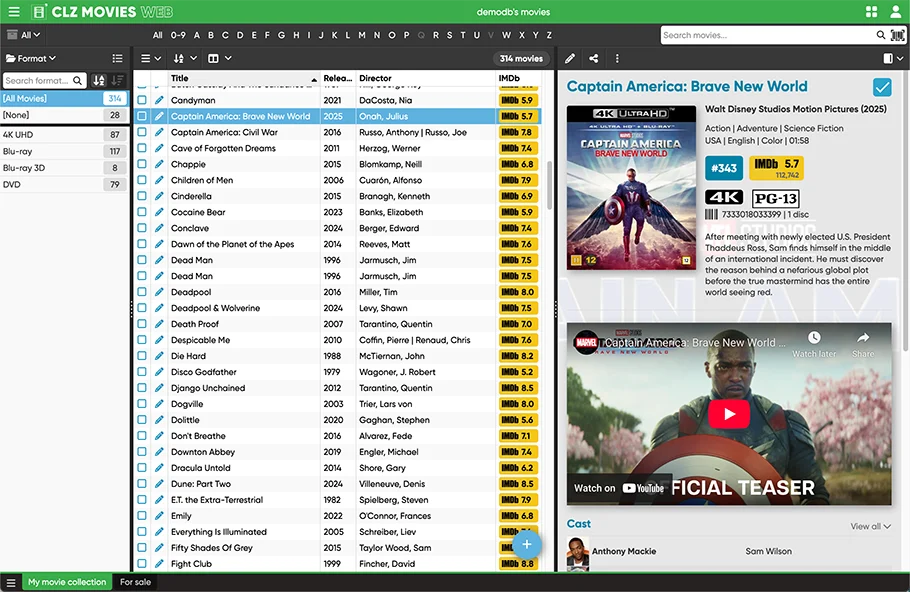Sort folders alphabetically

pyautogui.click(x=99, y=81)
